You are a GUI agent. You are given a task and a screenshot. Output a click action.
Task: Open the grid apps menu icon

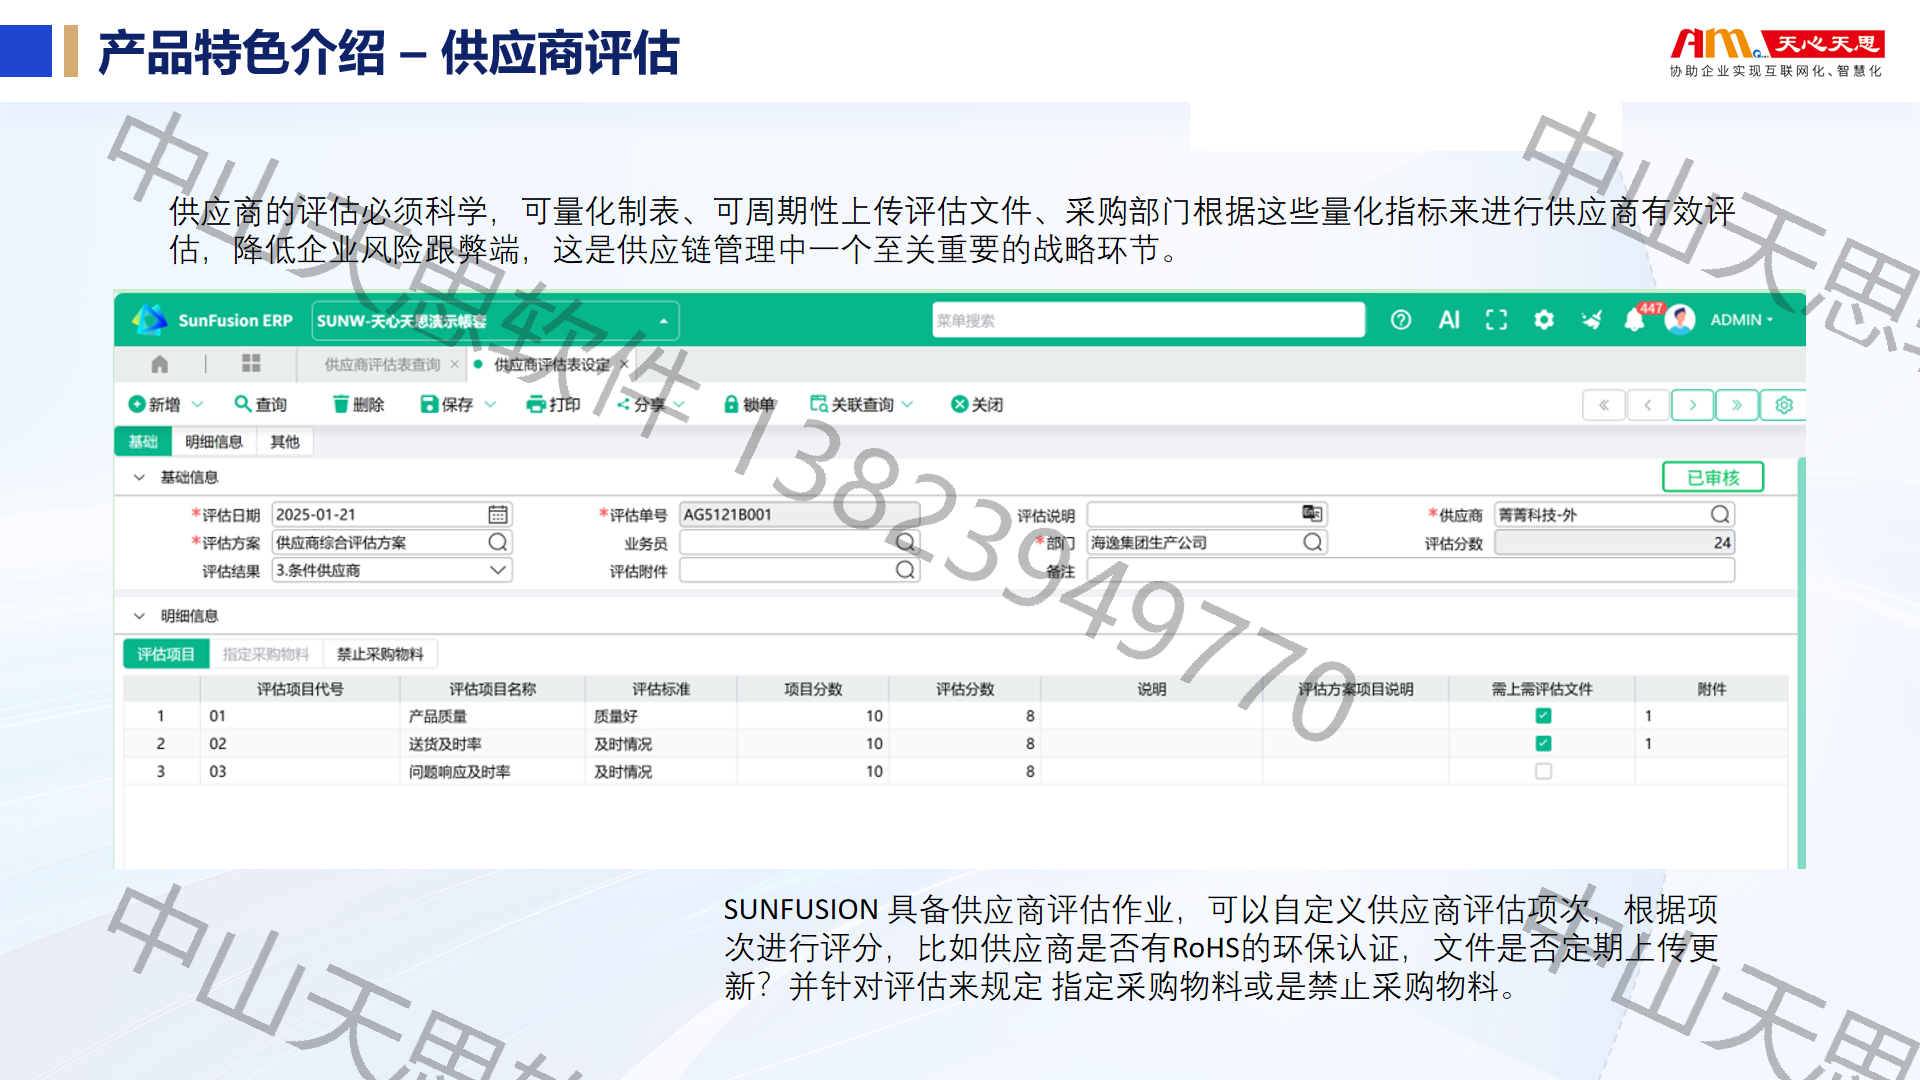pos(251,363)
